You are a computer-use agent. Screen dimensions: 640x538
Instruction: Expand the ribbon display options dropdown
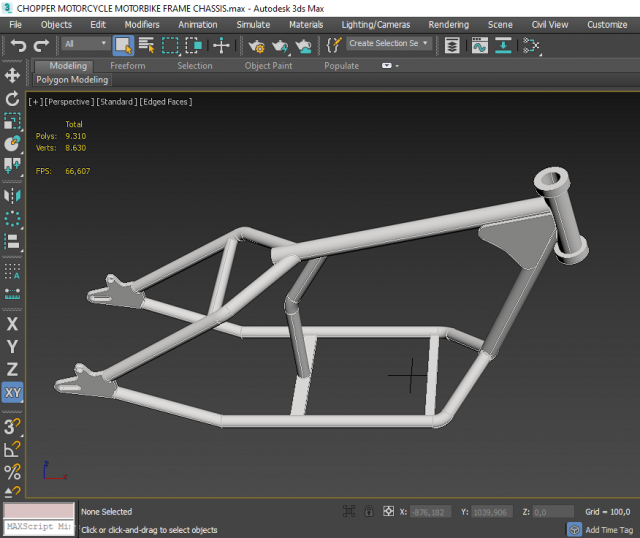tap(390, 66)
